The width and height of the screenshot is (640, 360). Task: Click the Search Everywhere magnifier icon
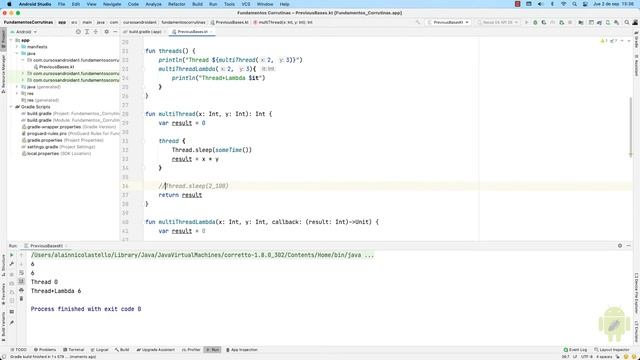[x=627, y=22]
